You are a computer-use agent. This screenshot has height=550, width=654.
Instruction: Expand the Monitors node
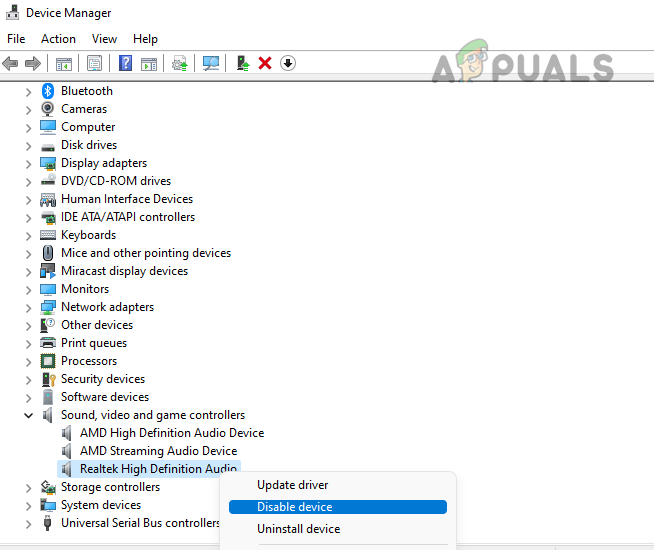tap(28, 290)
